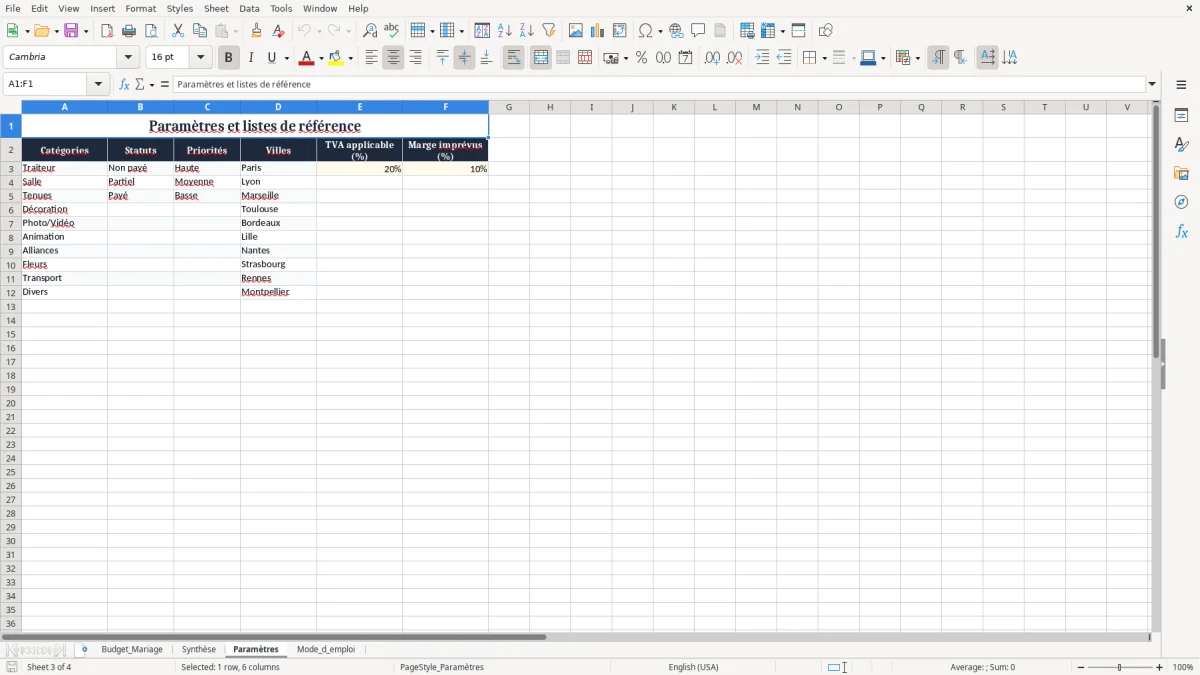The width and height of the screenshot is (1200, 675).
Task: Open sidebar Properties panel
Action: coord(1181,116)
